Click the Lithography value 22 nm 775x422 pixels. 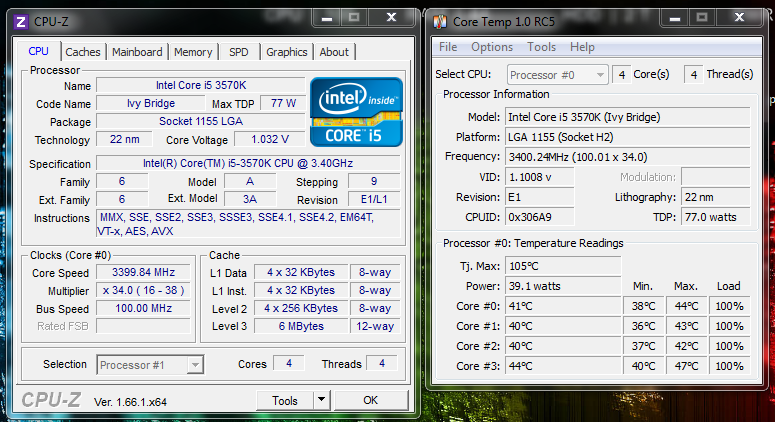point(716,197)
